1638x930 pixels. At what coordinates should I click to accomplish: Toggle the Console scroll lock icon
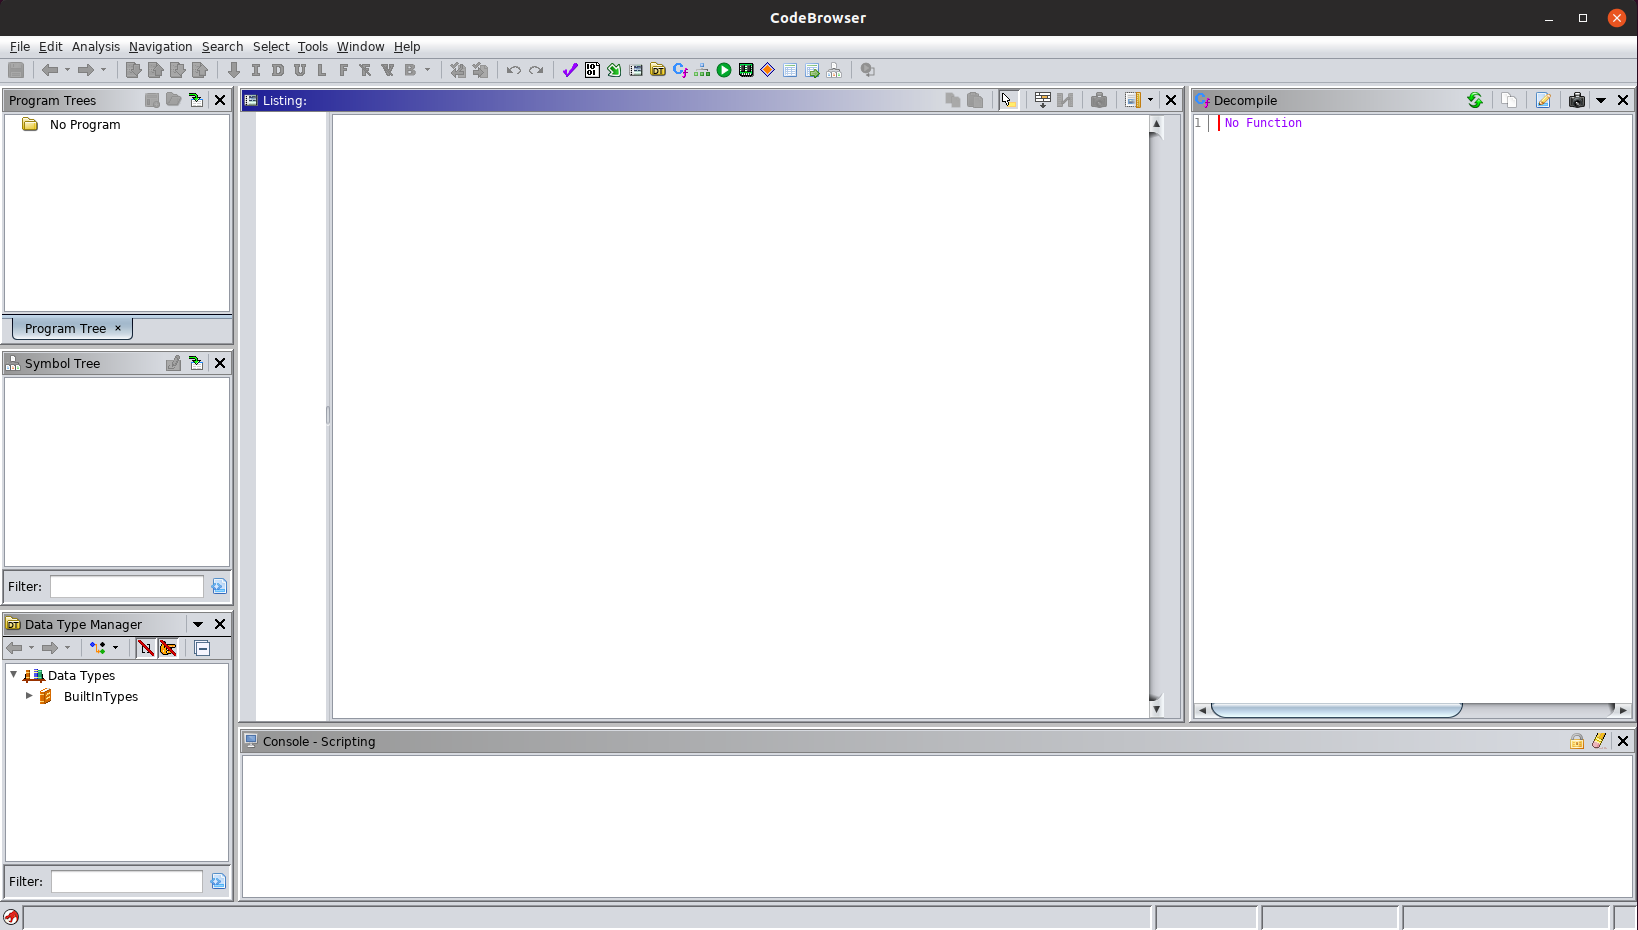point(1577,741)
